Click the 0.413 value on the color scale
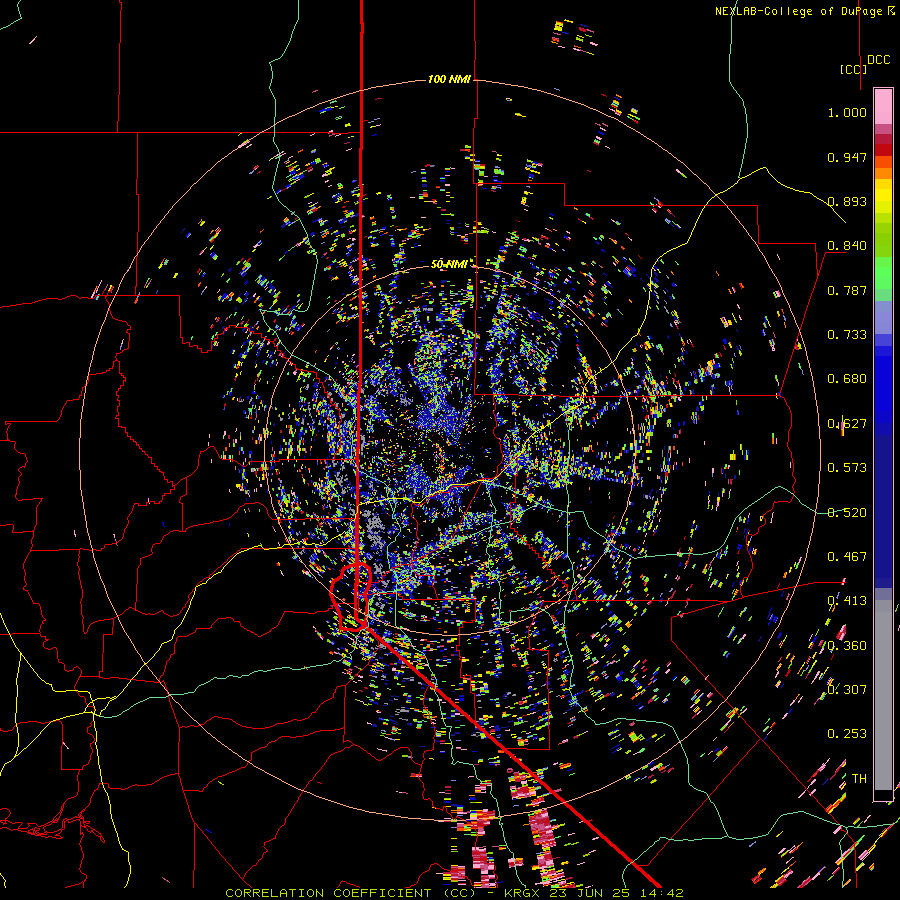Image resolution: width=900 pixels, height=900 pixels. click(847, 601)
